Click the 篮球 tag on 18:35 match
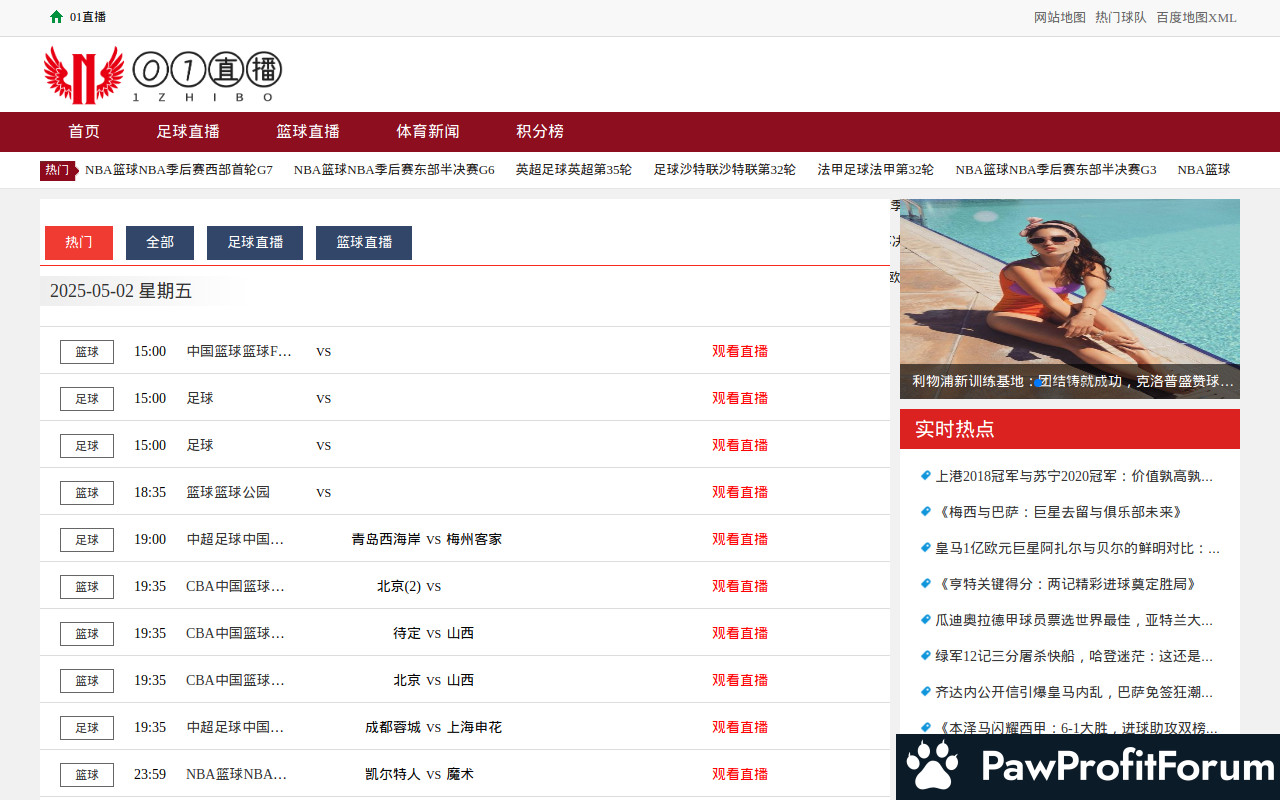The height and width of the screenshot is (800, 1280). click(x=87, y=492)
